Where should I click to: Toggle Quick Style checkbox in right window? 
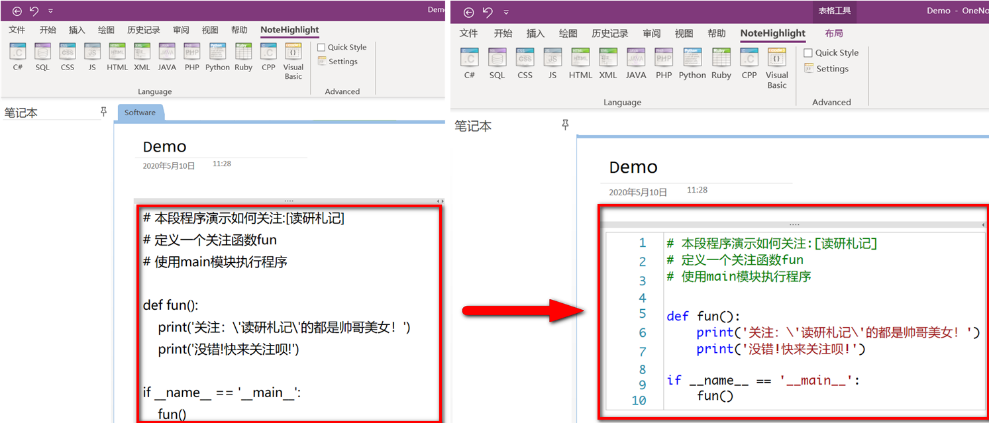coord(808,53)
